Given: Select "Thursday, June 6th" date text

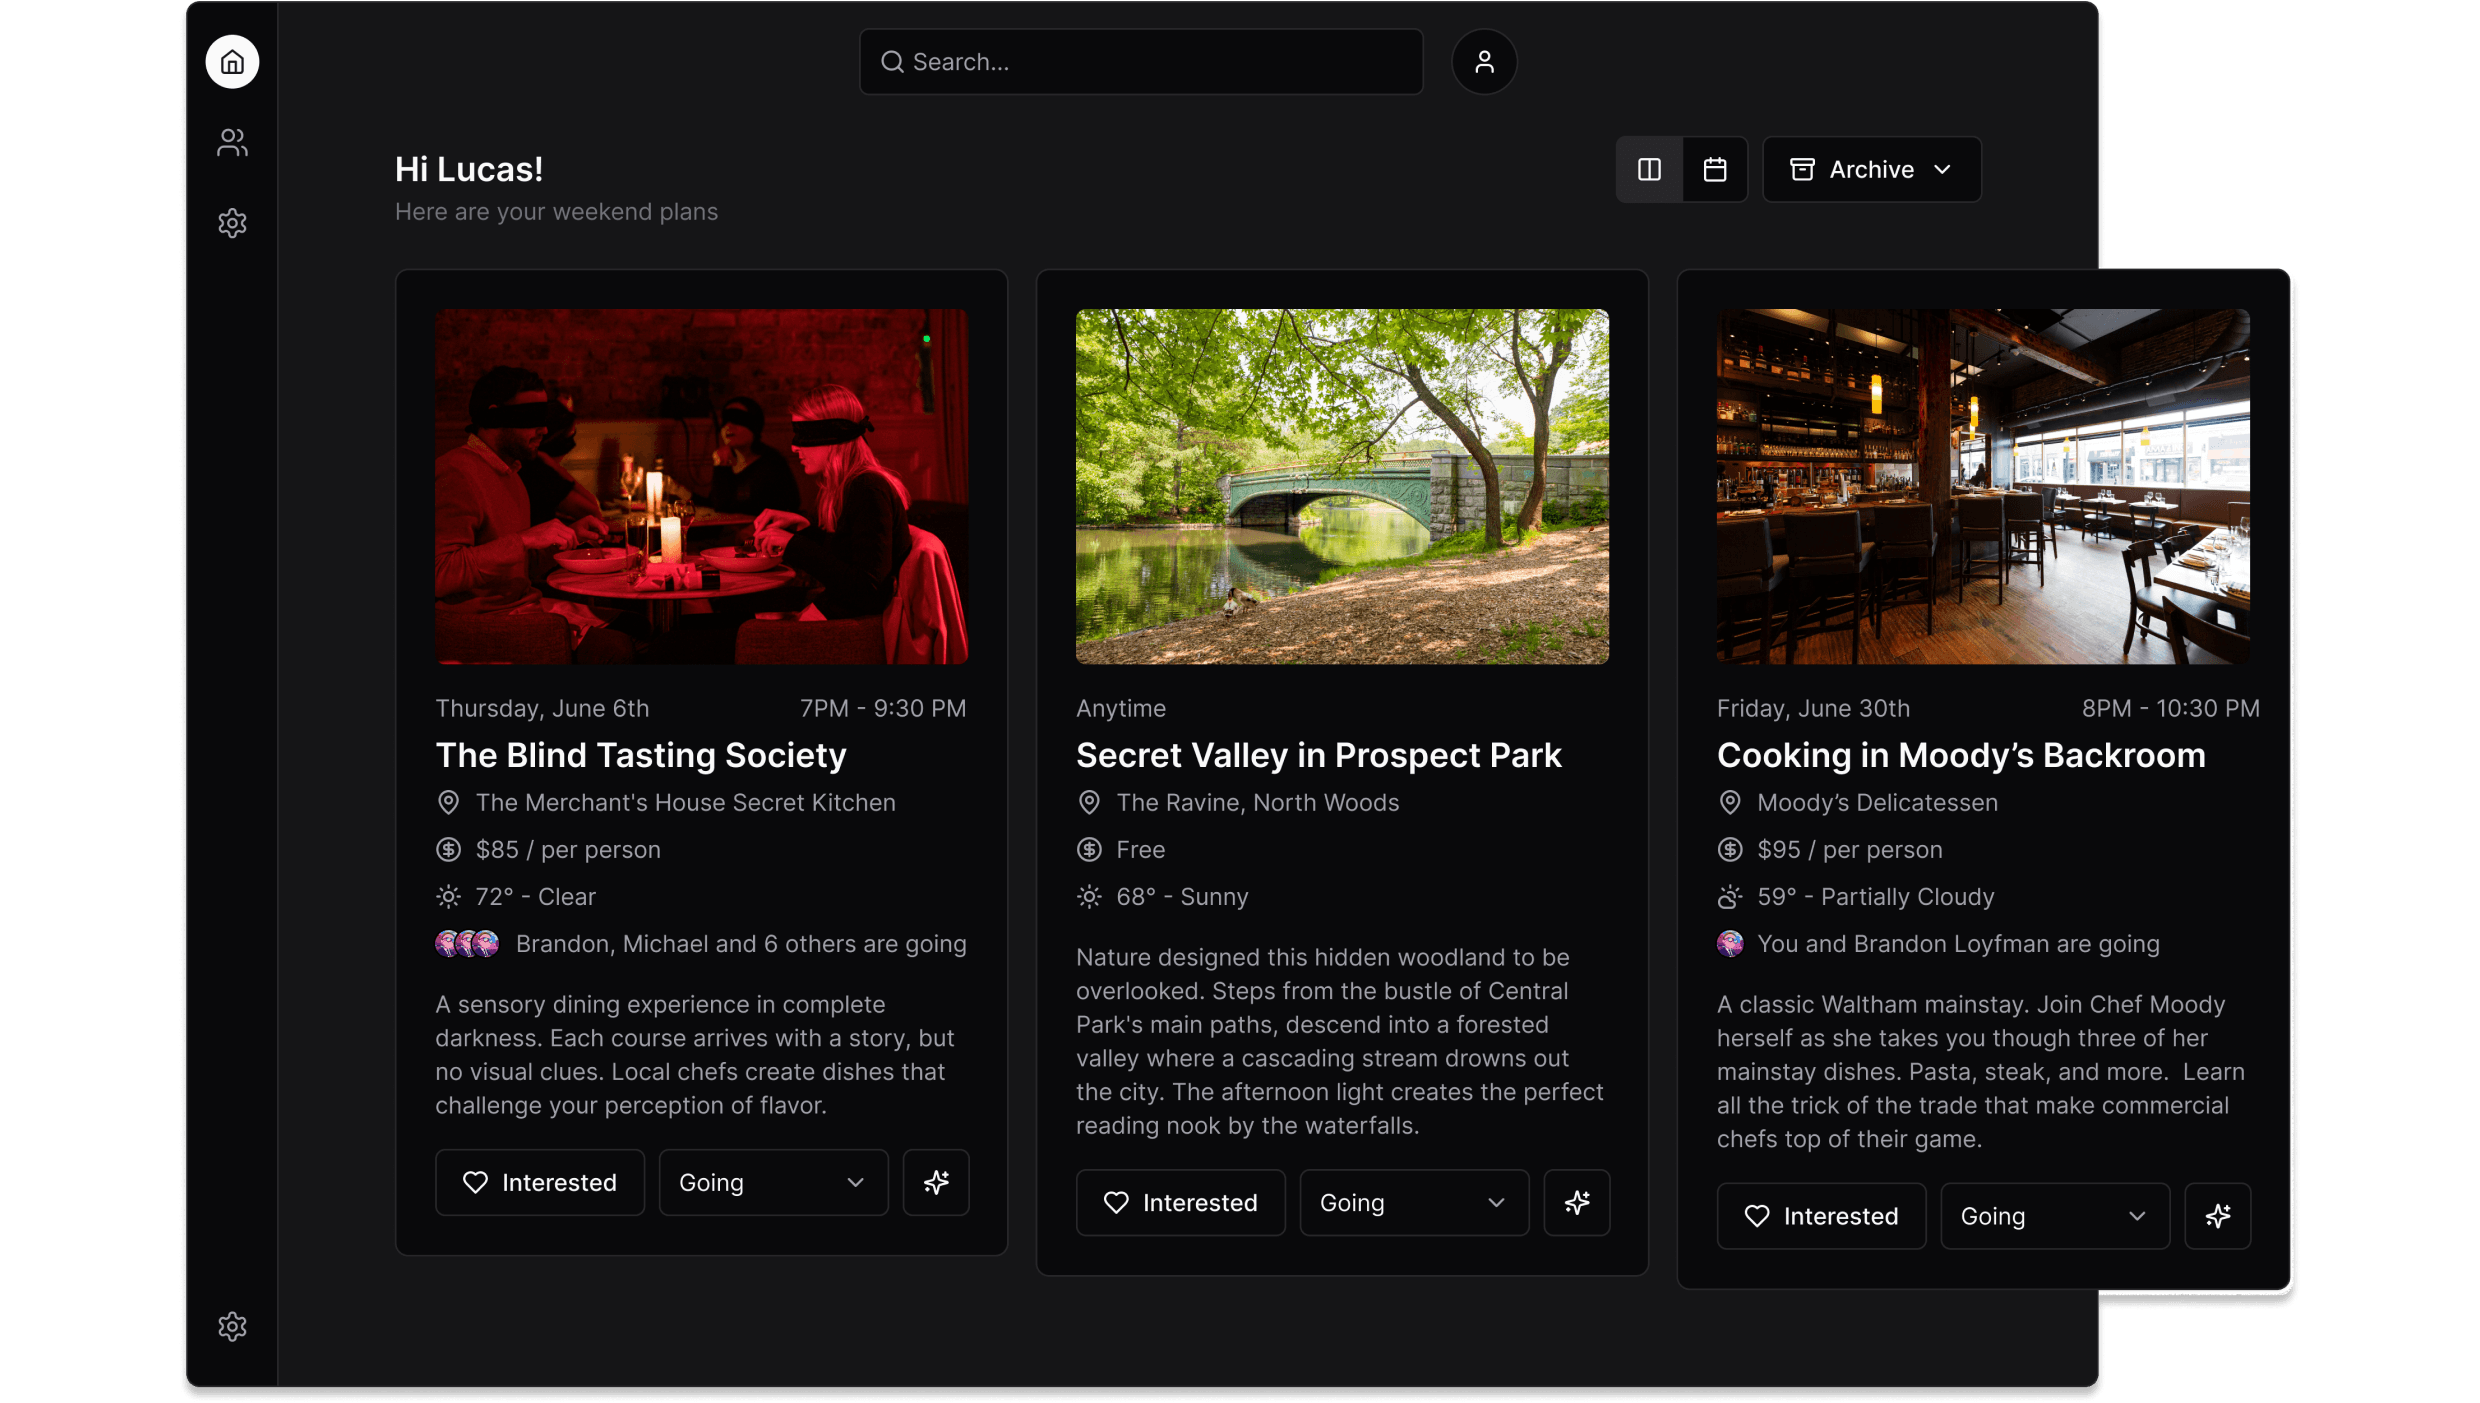Looking at the screenshot, I should 542,708.
